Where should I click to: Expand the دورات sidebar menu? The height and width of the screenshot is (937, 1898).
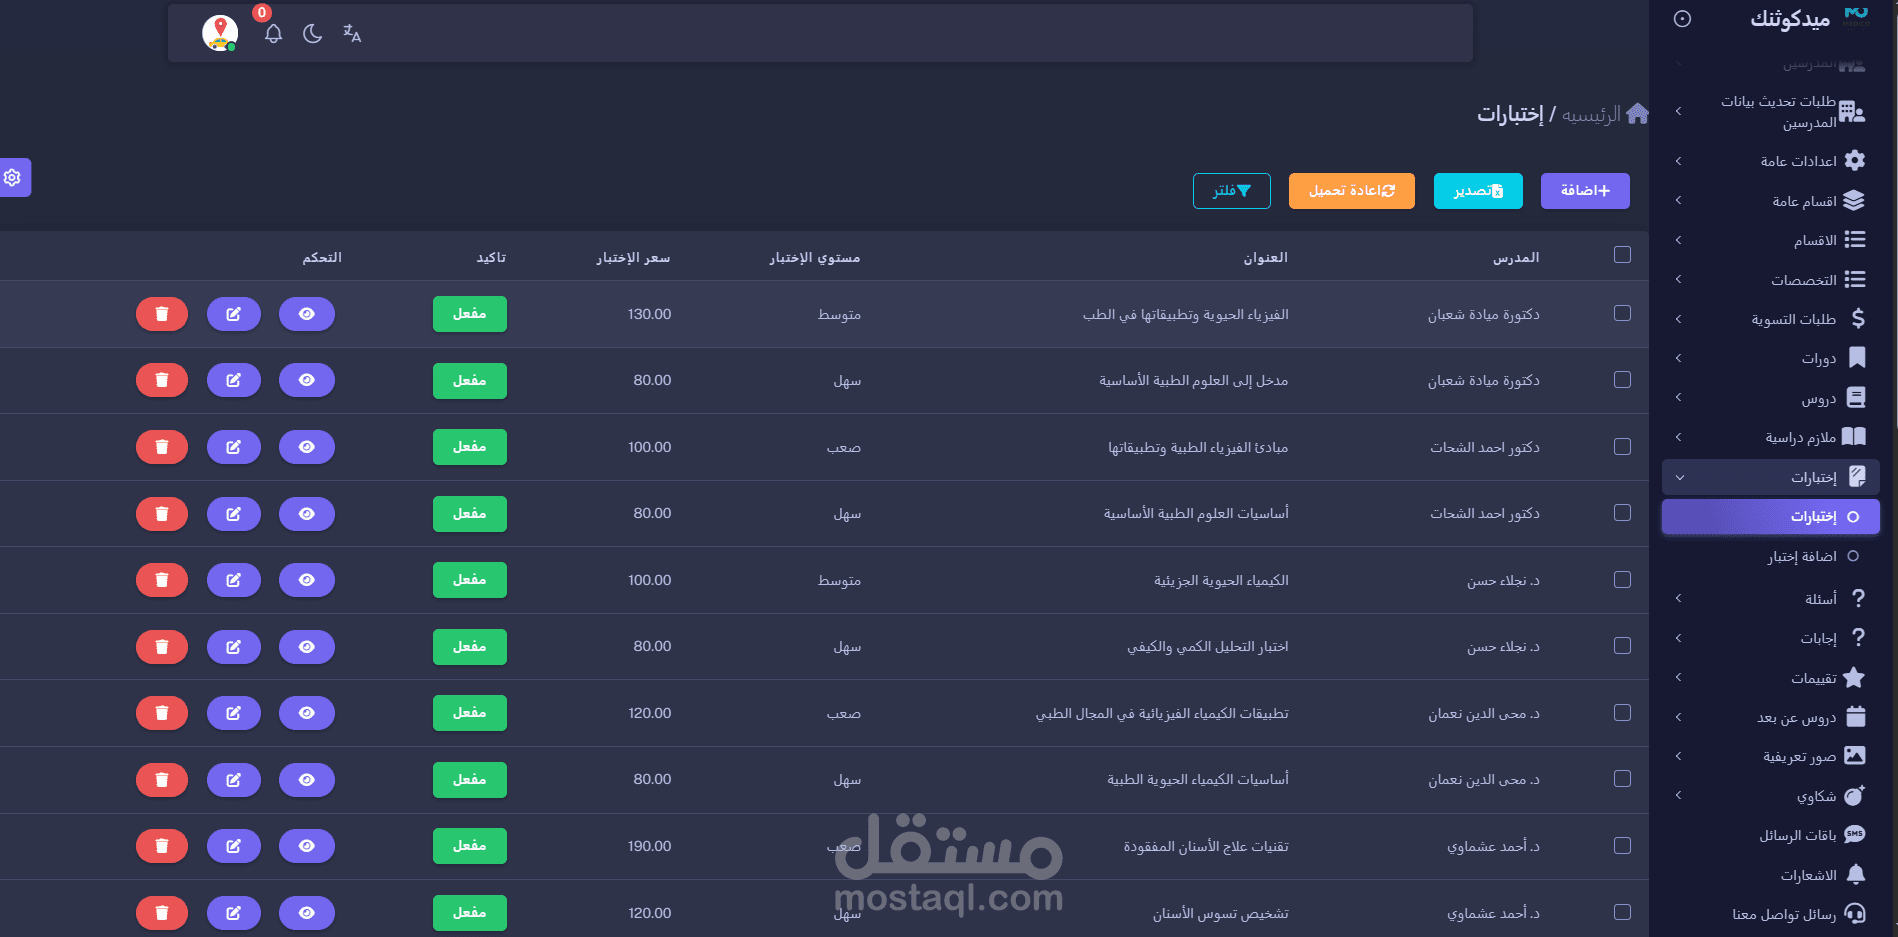1771,358
